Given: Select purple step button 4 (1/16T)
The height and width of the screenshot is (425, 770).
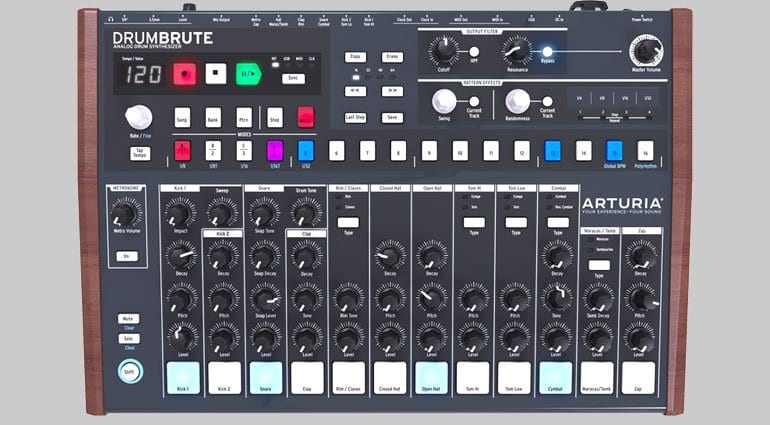Looking at the screenshot, I should pos(275,151).
